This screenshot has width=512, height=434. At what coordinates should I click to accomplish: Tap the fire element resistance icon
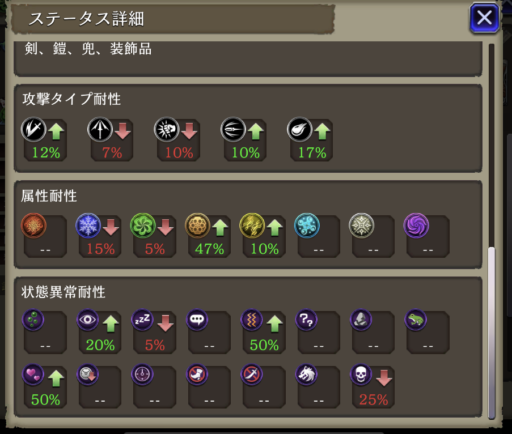coord(34,226)
